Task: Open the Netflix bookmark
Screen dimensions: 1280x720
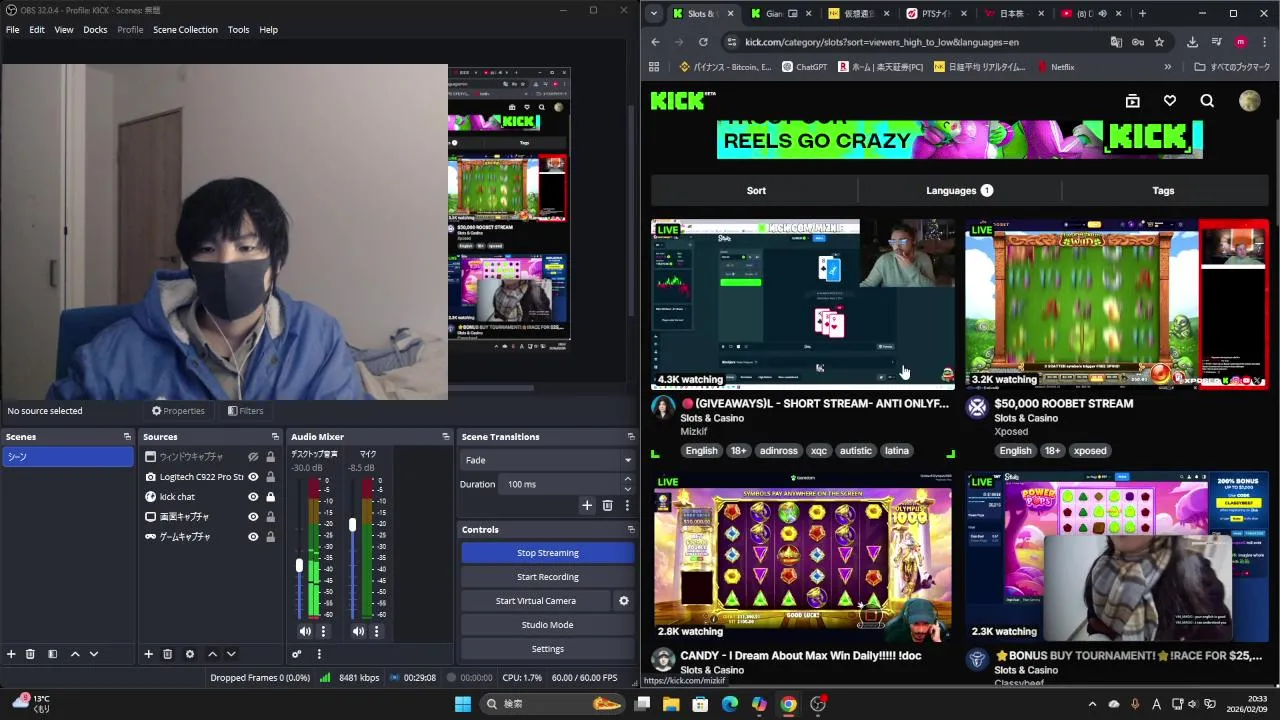Action: (1056, 67)
